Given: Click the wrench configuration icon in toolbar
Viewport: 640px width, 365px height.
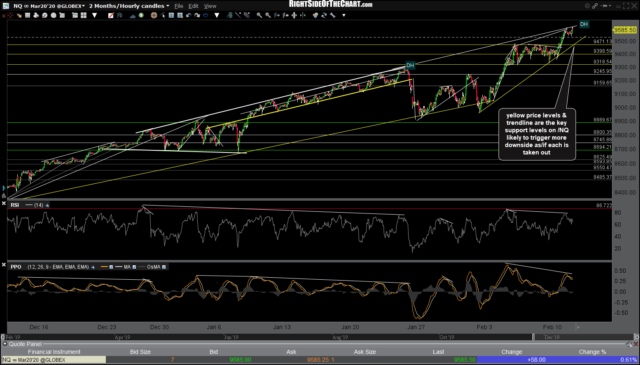Looking at the screenshot, I should 333,16.
